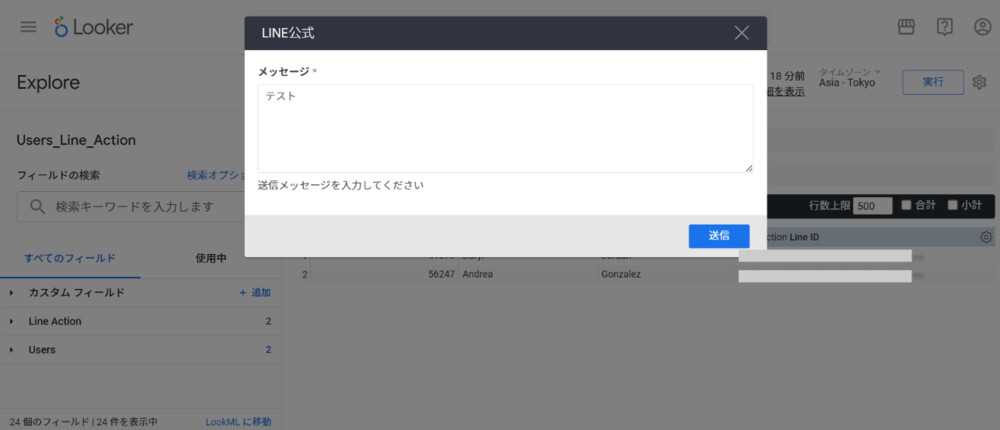1000x430 pixels.
Task: Open the hamburger main menu
Action: pos(28,27)
